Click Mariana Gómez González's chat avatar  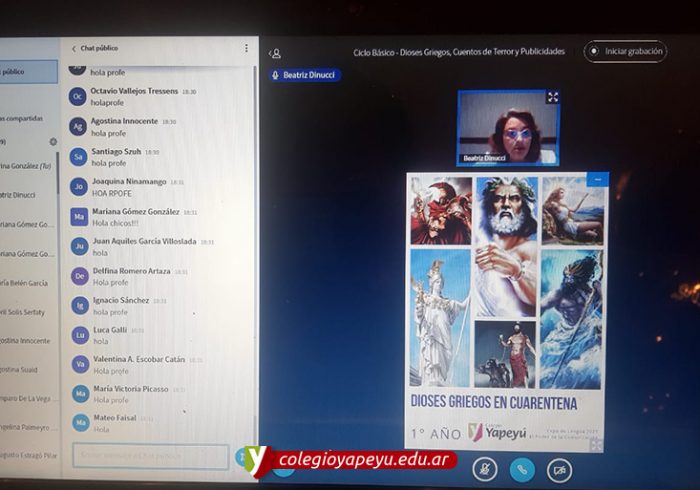[78, 217]
